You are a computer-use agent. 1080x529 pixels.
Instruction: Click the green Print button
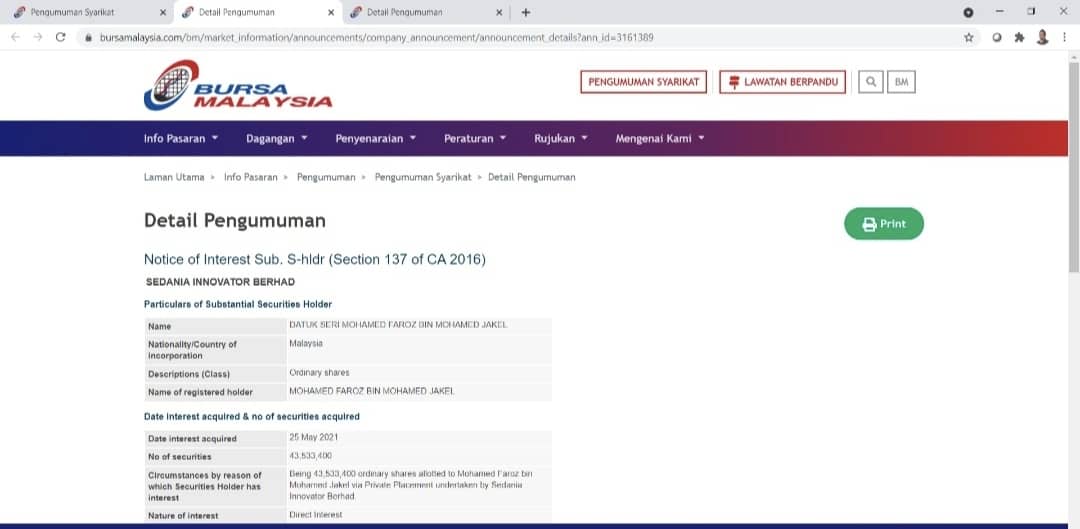tap(884, 224)
